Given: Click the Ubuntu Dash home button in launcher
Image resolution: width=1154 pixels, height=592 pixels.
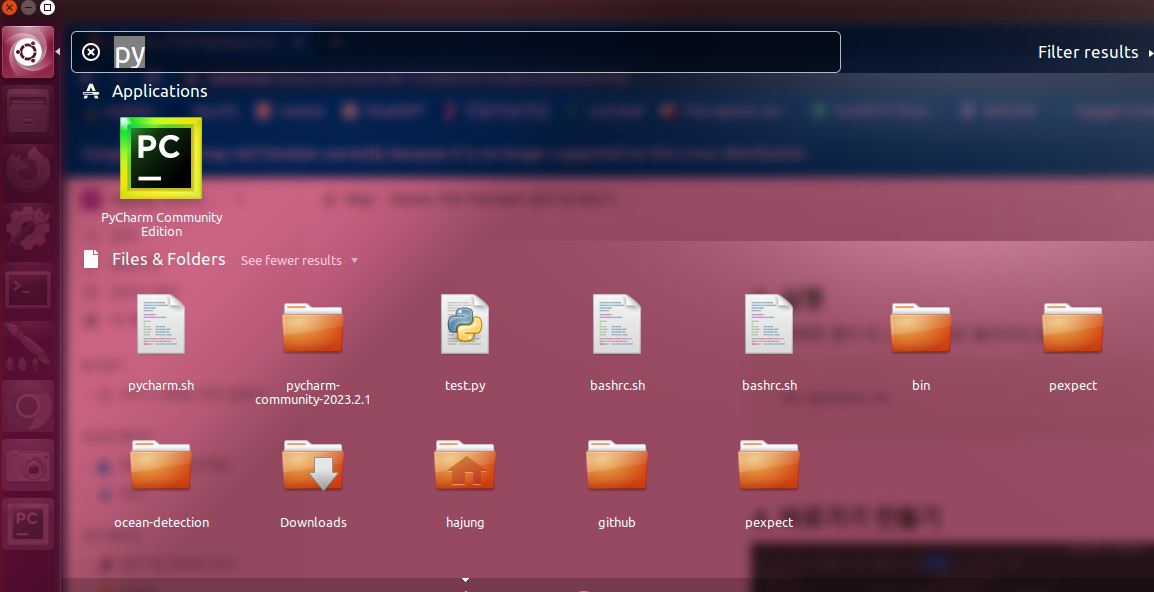Looking at the screenshot, I should click(28, 52).
